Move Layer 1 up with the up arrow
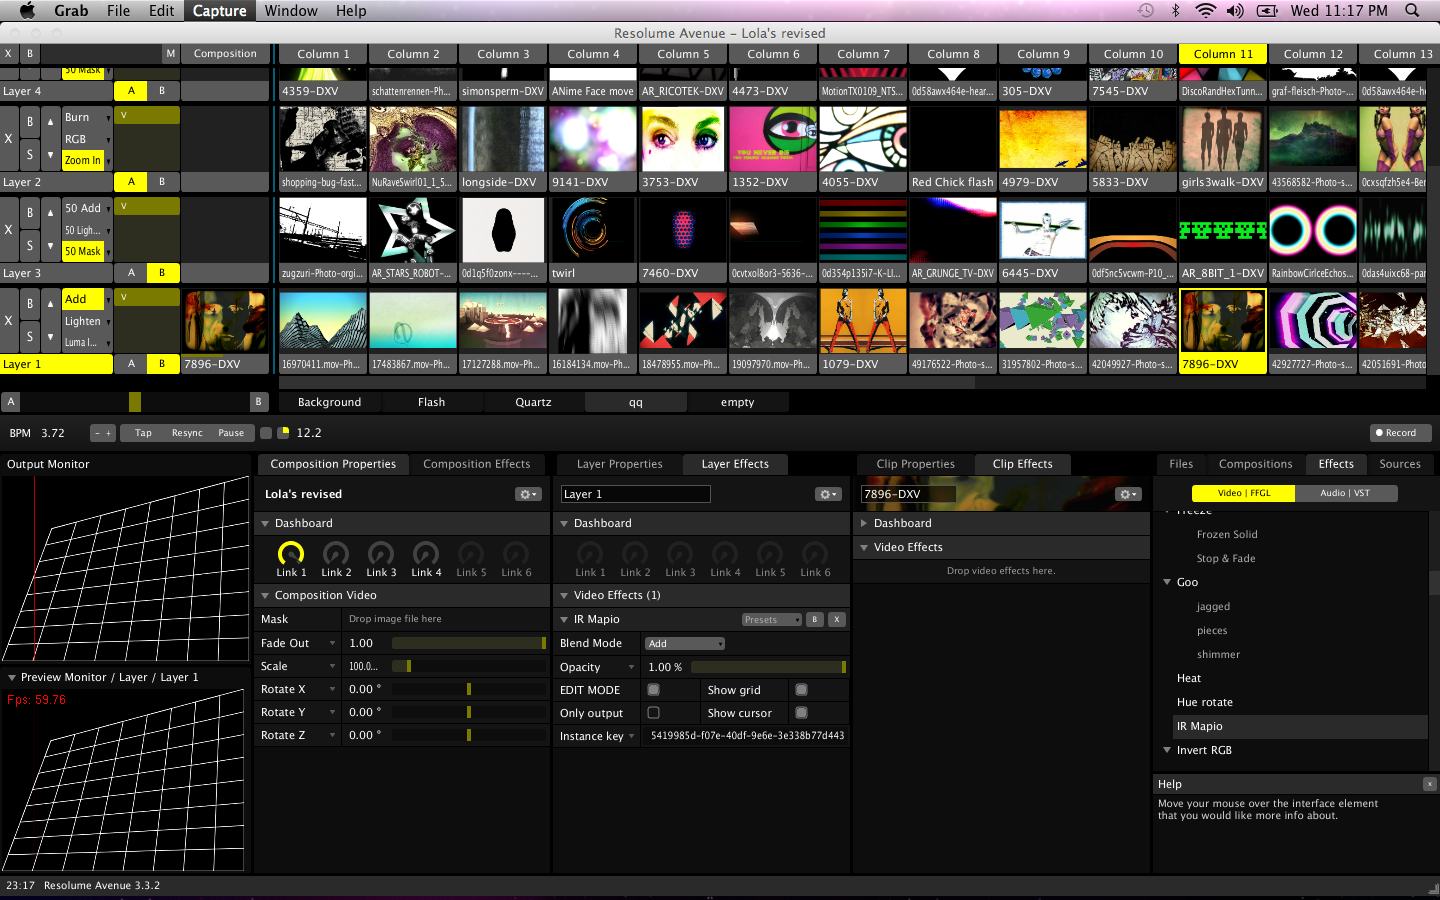 (50, 304)
